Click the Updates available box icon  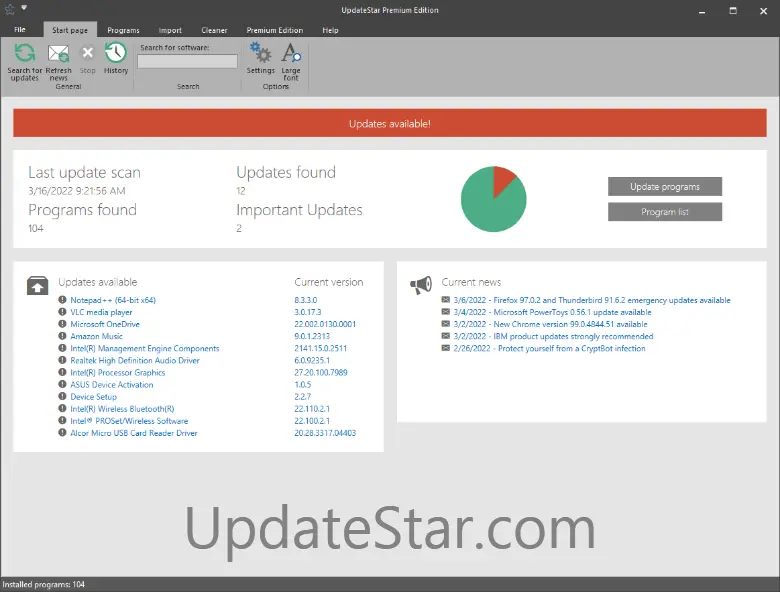[37, 285]
